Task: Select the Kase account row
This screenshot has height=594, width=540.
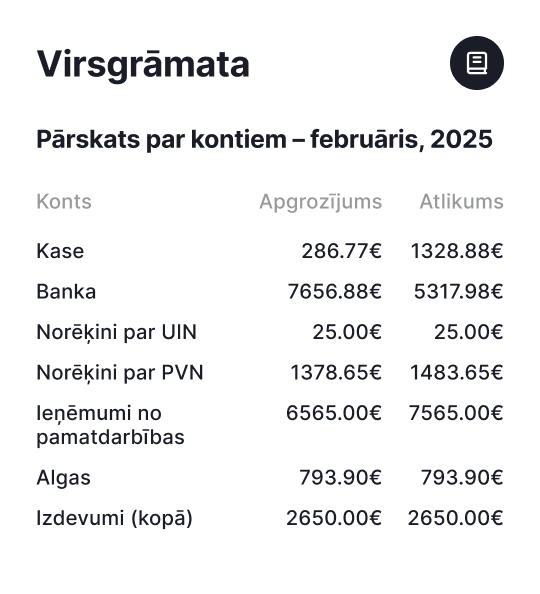Action: pyautogui.click(x=270, y=251)
